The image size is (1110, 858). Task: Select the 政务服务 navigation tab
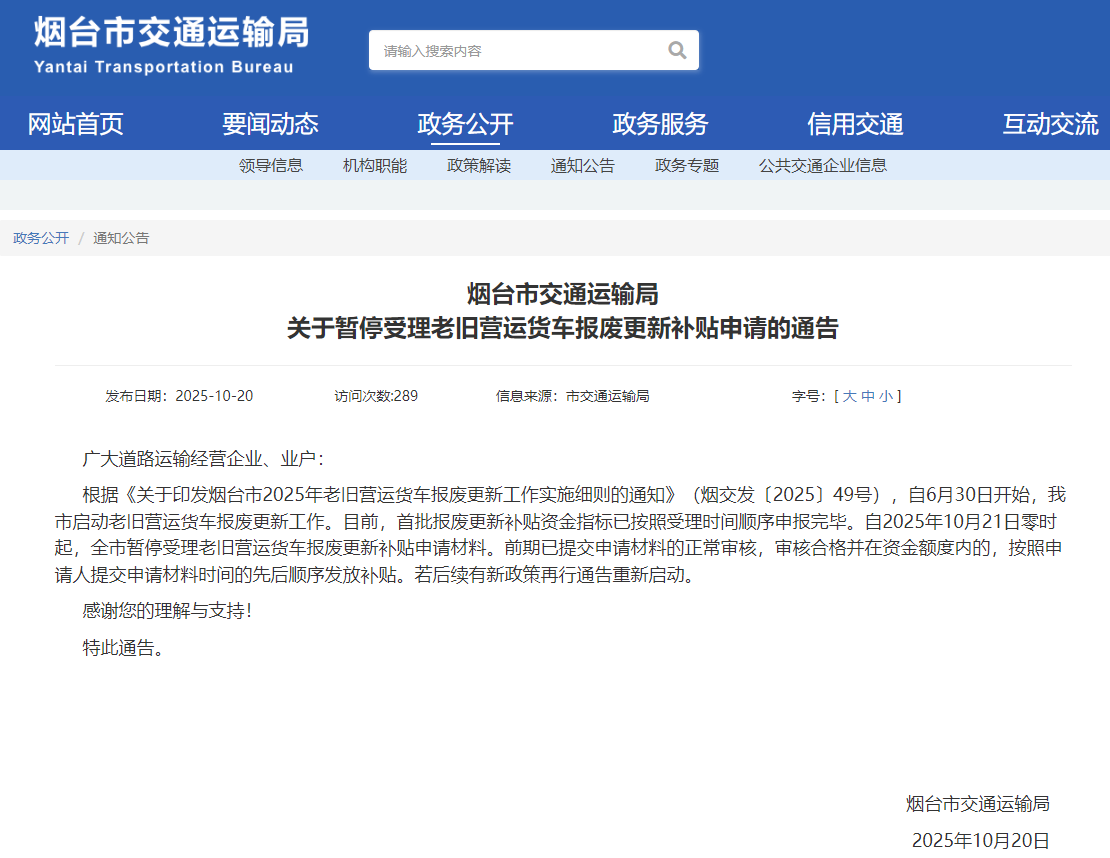[661, 123]
